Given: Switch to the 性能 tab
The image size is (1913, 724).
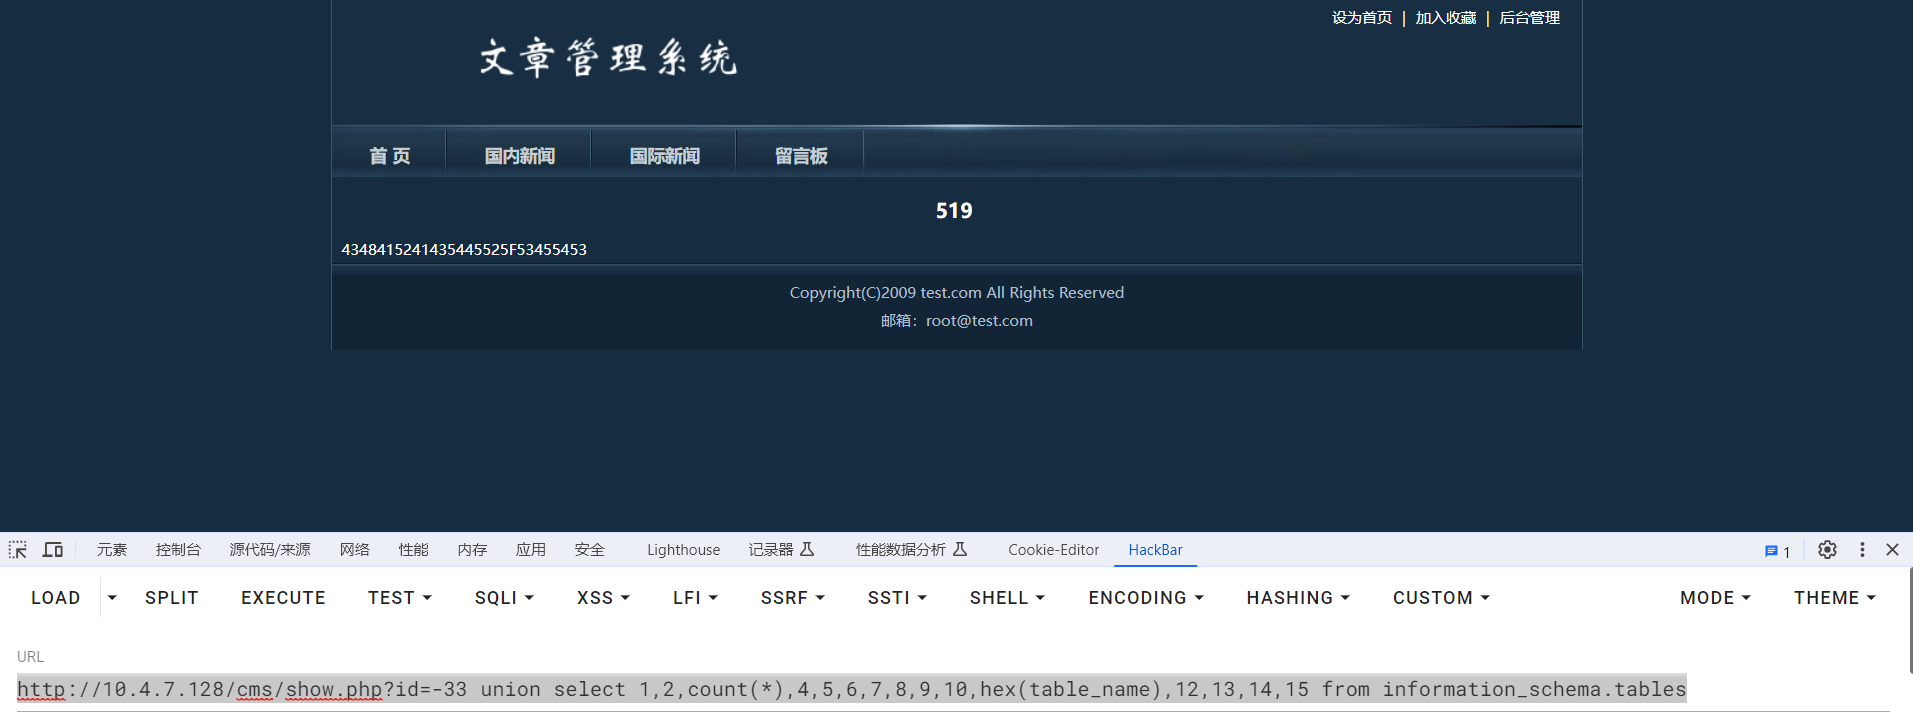Looking at the screenshot, I should pyautogui.click(x=413, y=550).
